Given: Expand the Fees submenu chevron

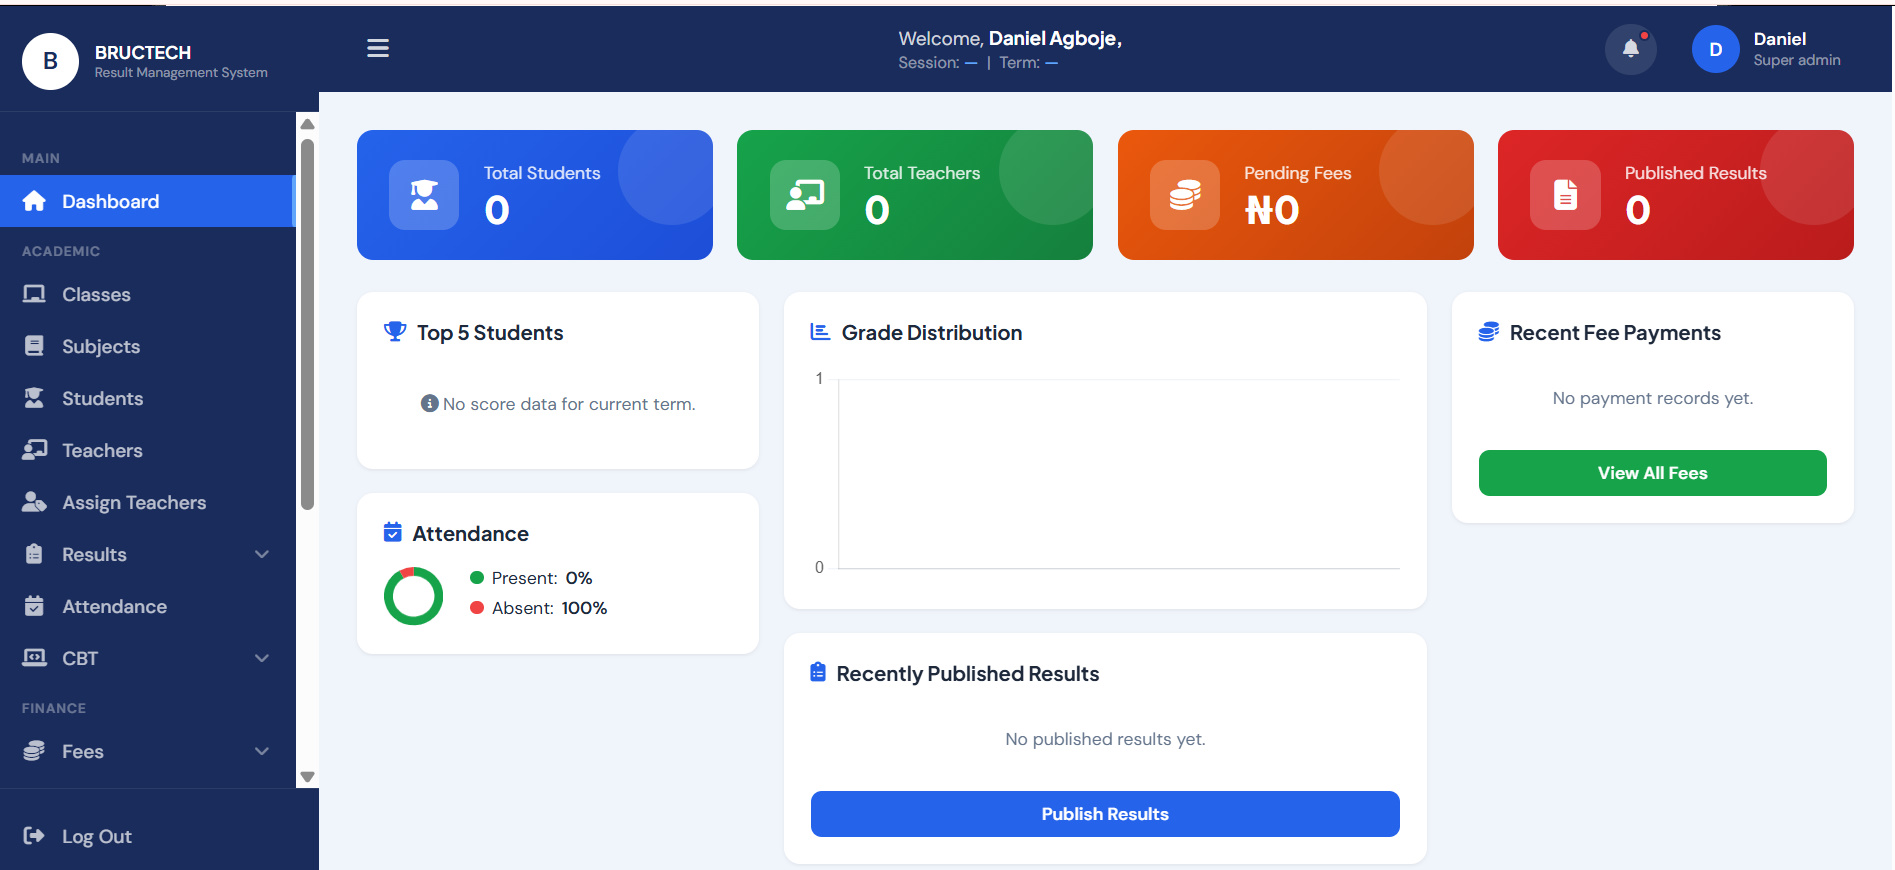Looking at the screenshot, I should coord(262,751).
